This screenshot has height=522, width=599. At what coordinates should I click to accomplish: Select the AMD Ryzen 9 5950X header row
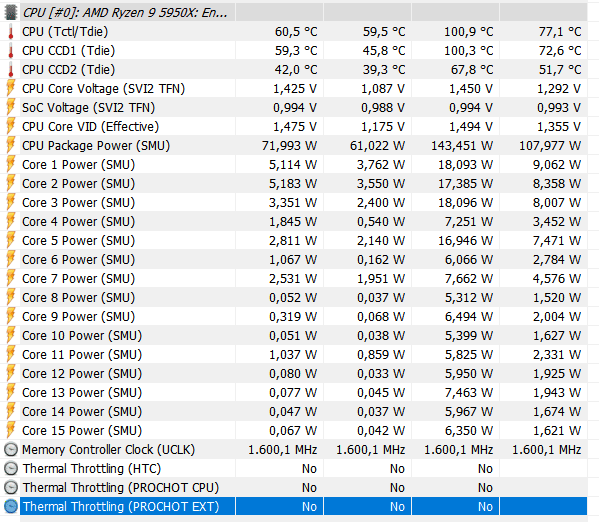(304, 12)
